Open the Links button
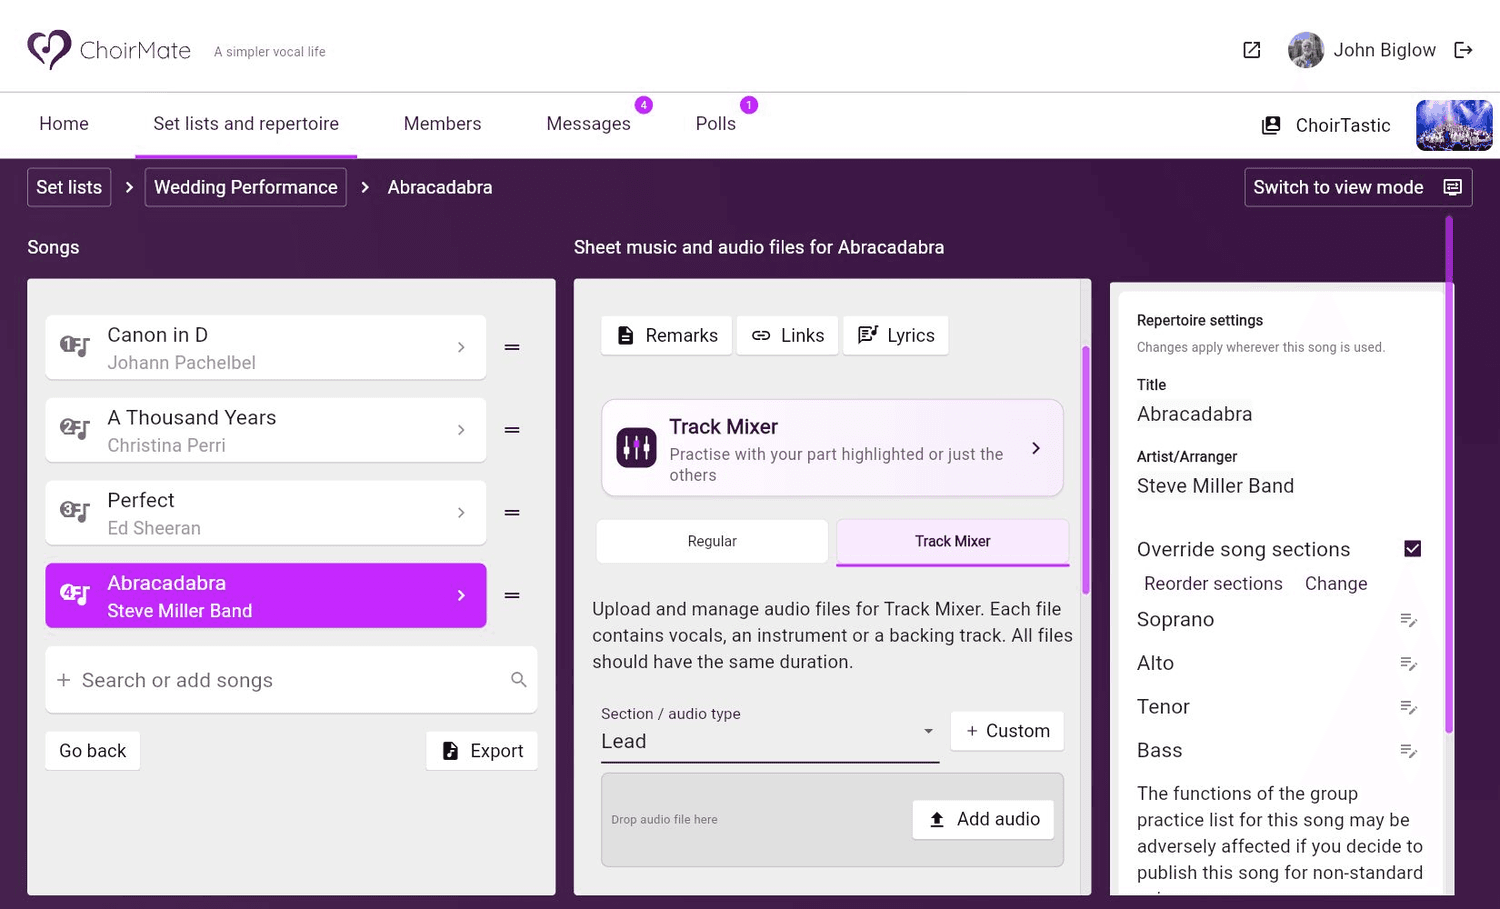1500x909 pixels. (x=788, y=335)
